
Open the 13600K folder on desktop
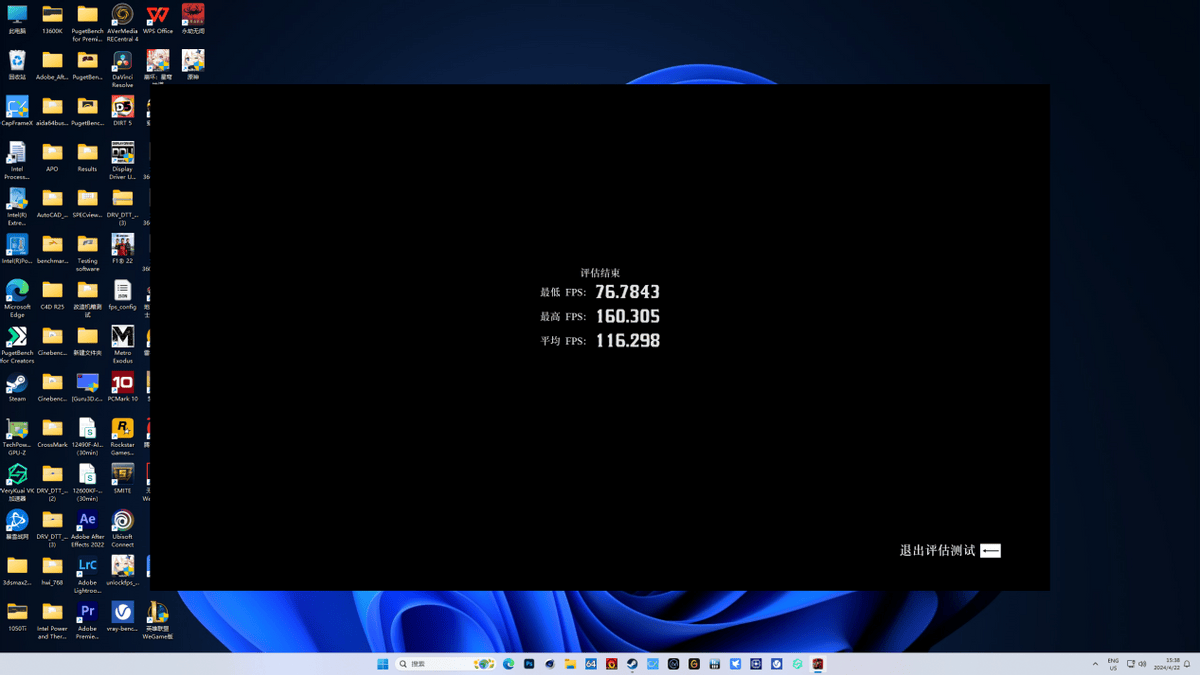(x=52, y=20)
